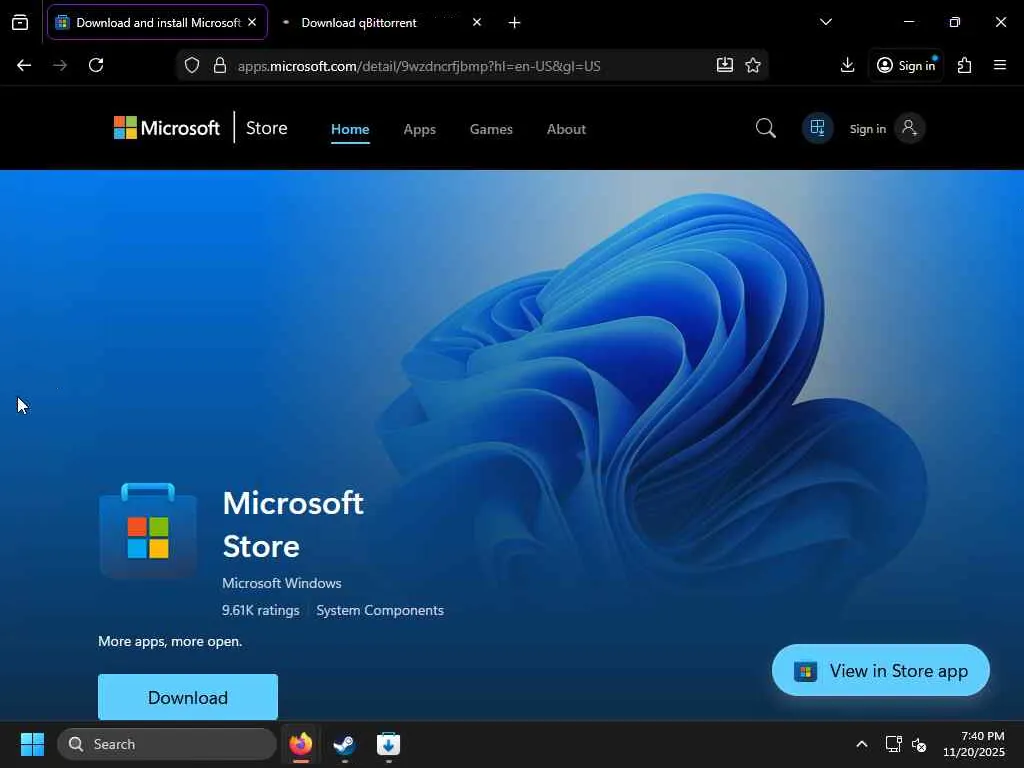1024x768 pixels.
Task: Open the System Components category link
Action: click(380, 610)
